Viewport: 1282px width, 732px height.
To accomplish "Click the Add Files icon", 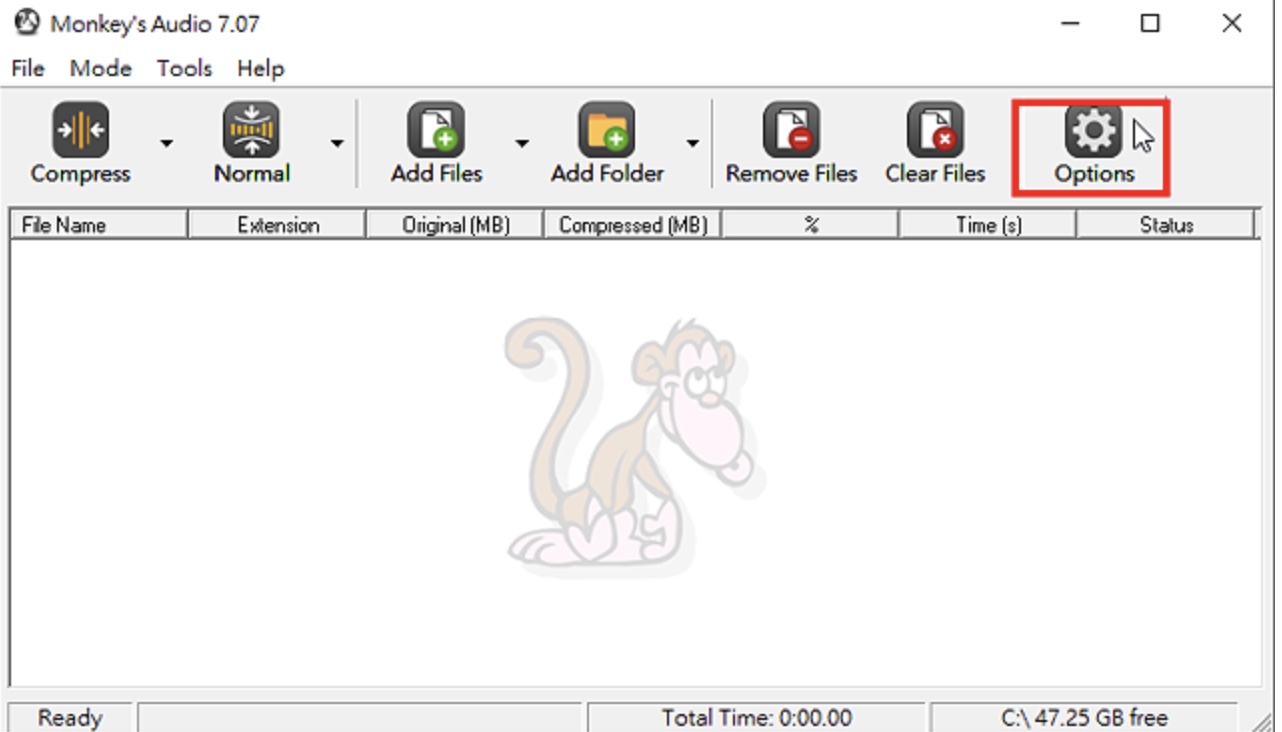I will 436,130.
